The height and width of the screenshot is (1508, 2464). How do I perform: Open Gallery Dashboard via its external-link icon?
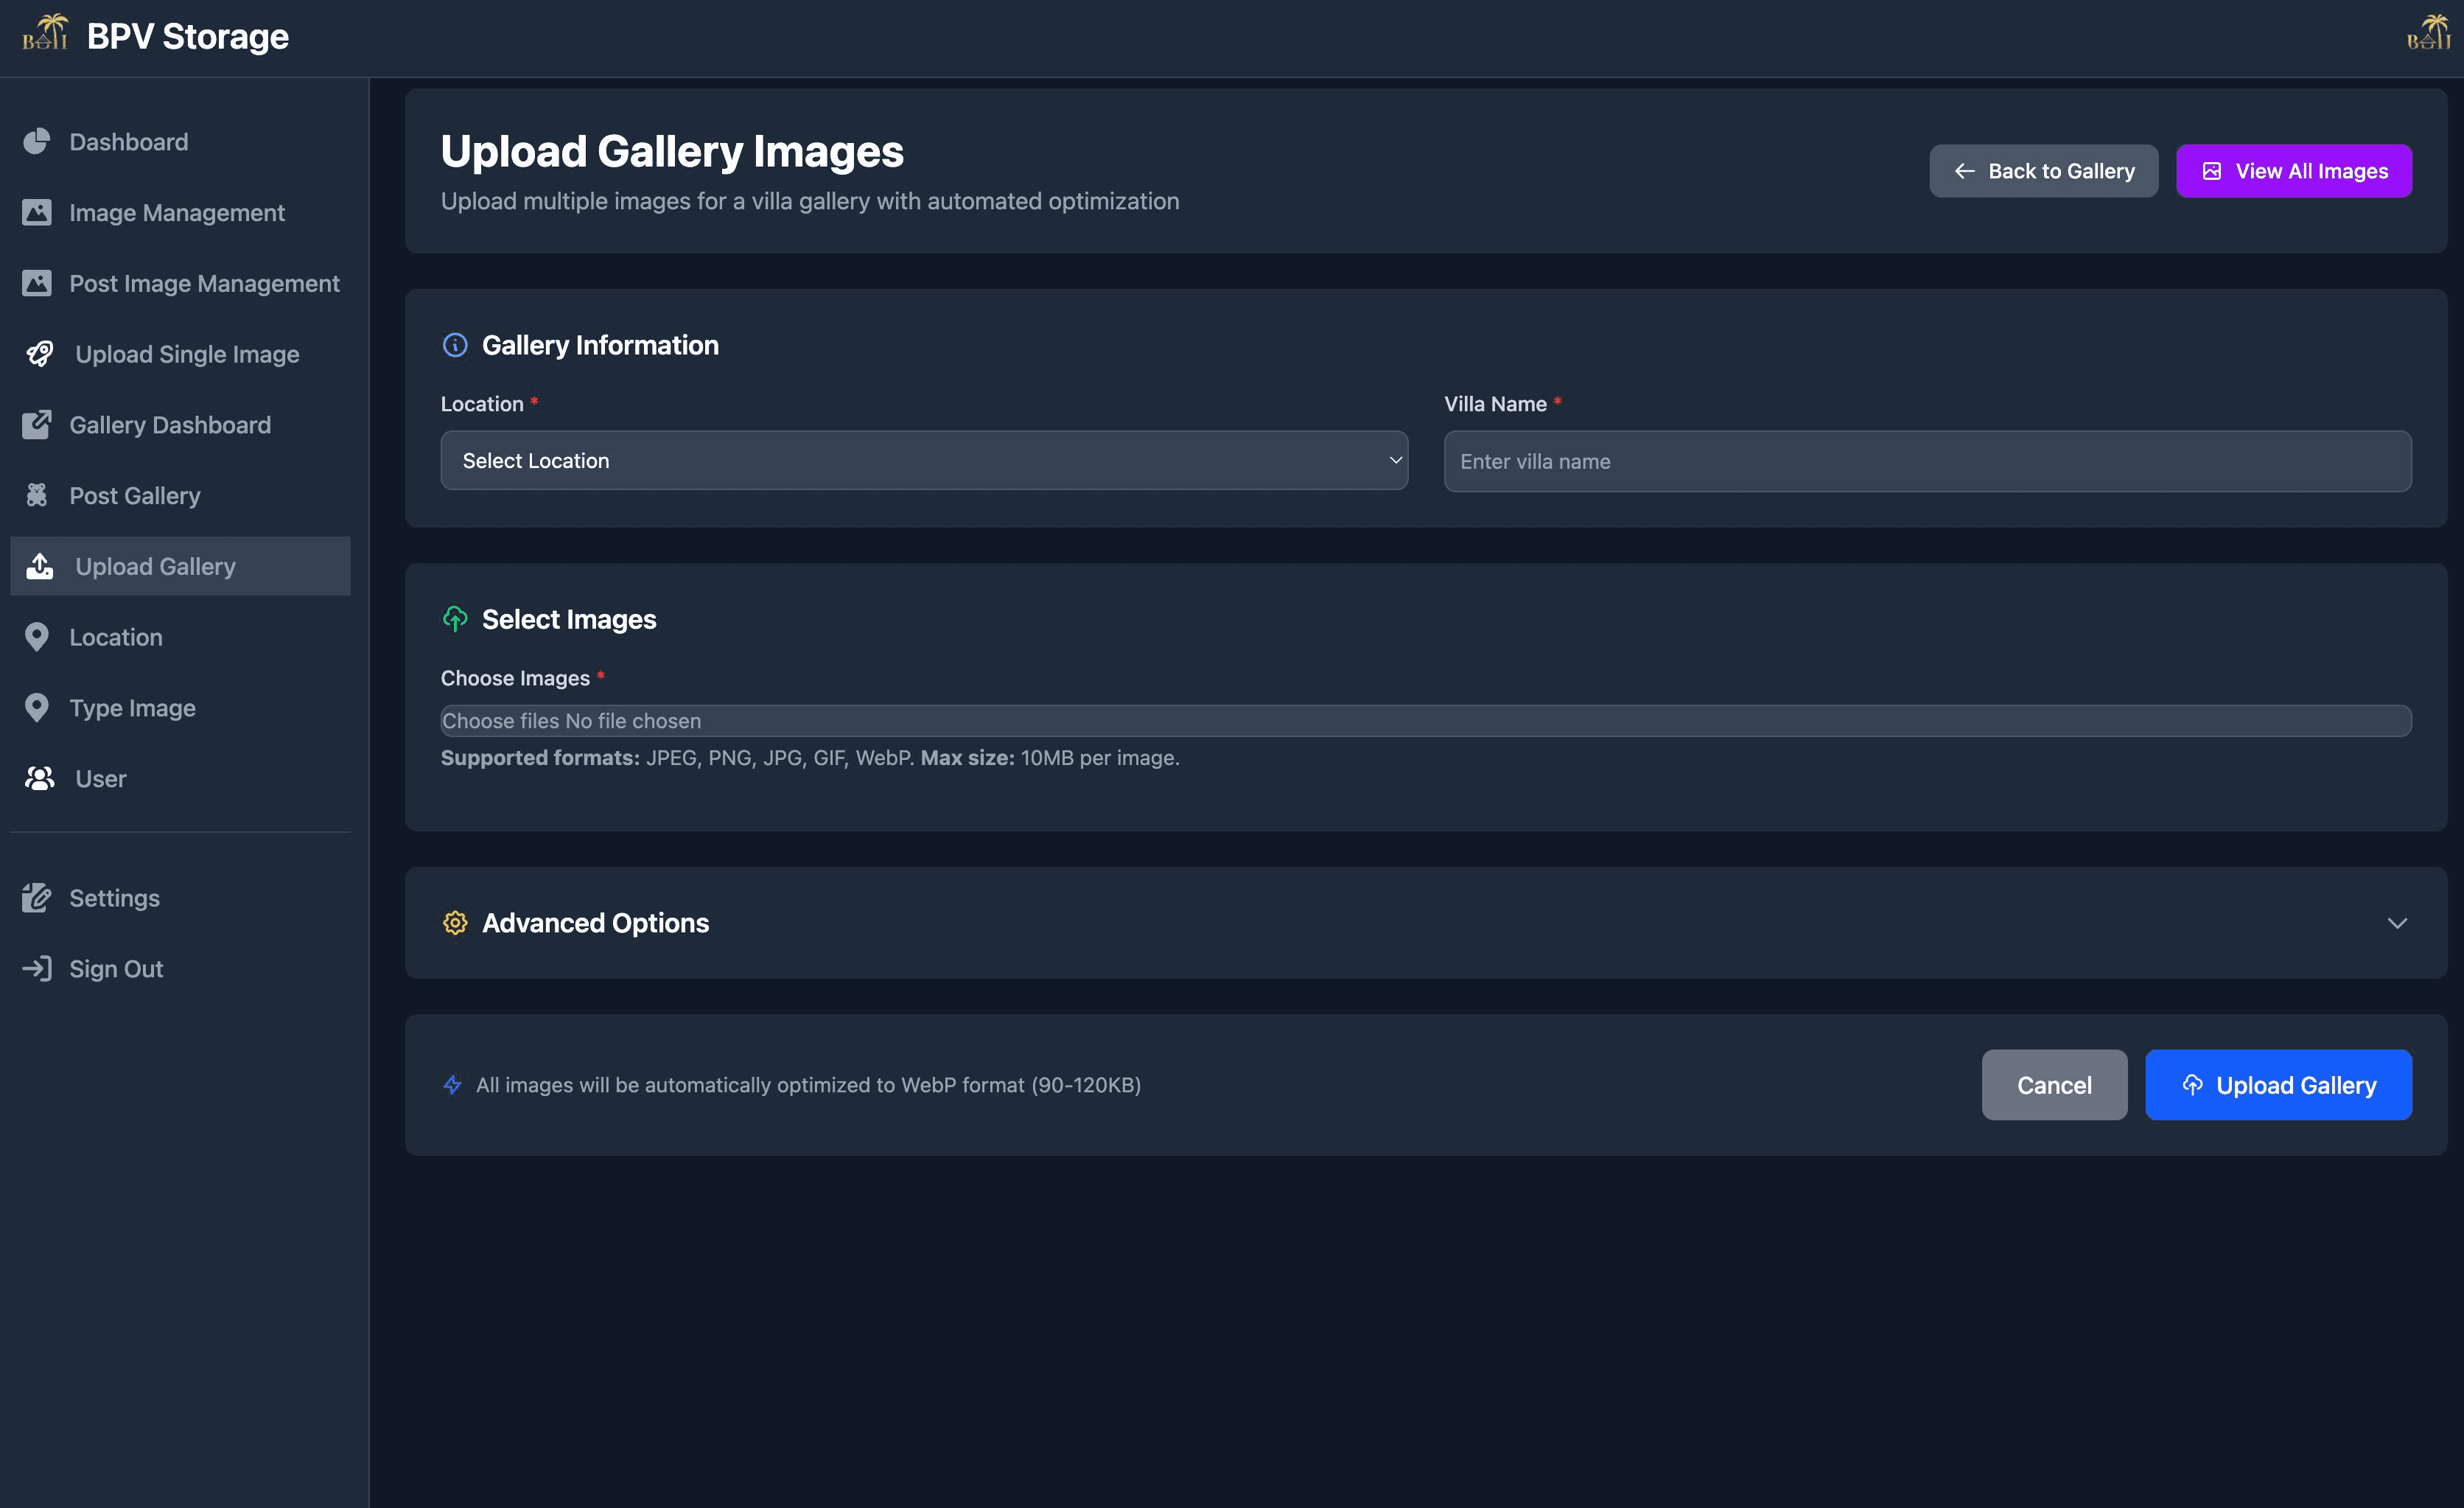pyautogui.click(x=37, y=424)
